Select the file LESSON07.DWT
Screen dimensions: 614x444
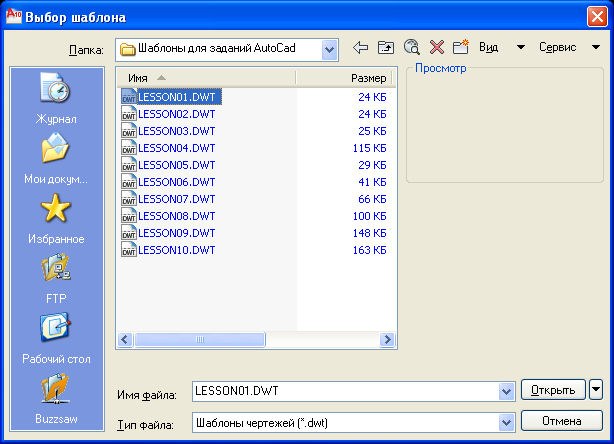point(177,199)
